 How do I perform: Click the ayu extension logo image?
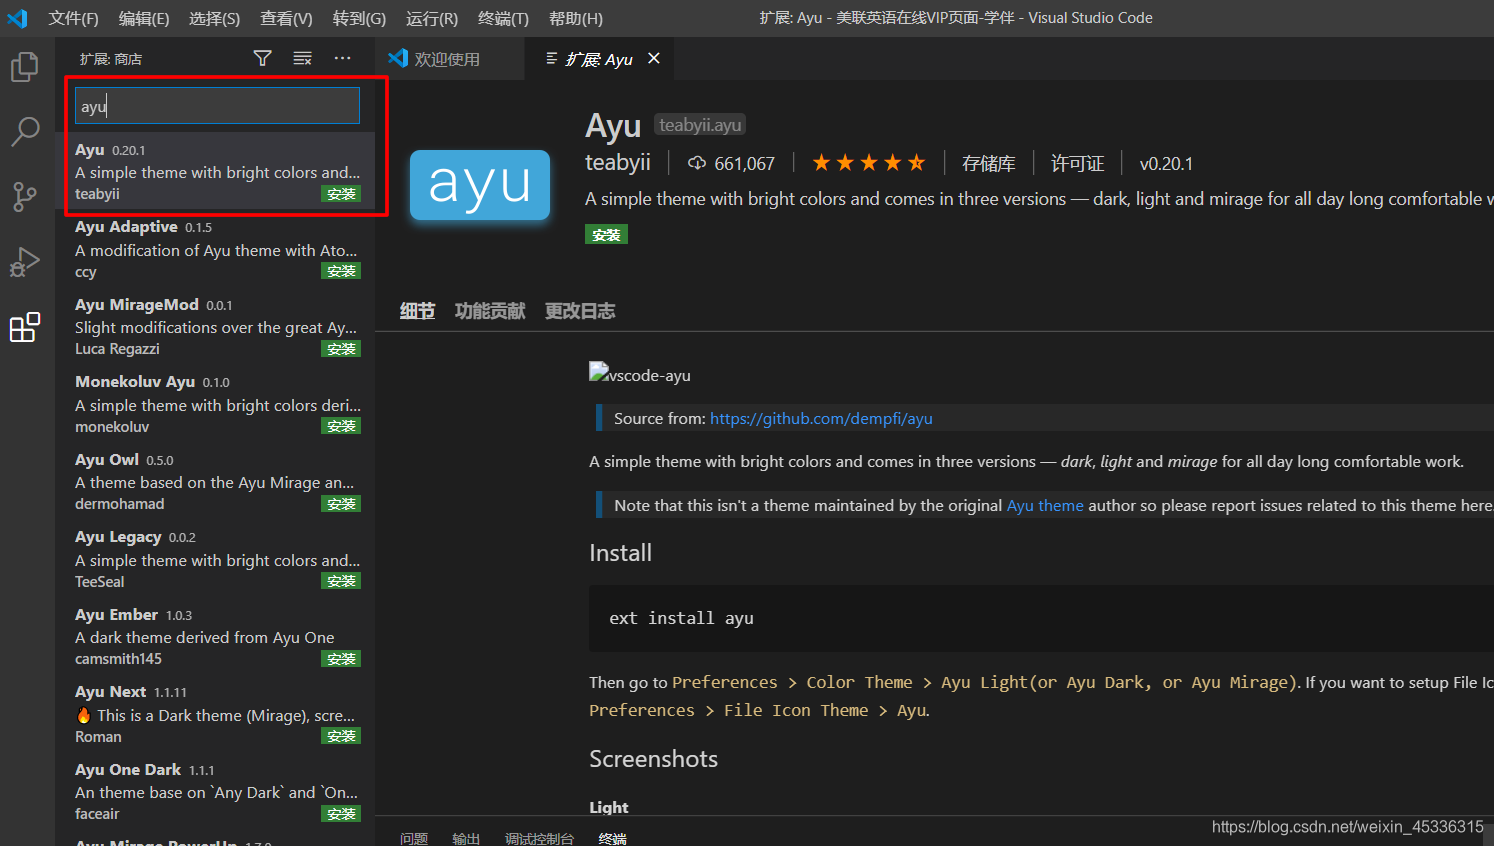(x=480, y=185)
